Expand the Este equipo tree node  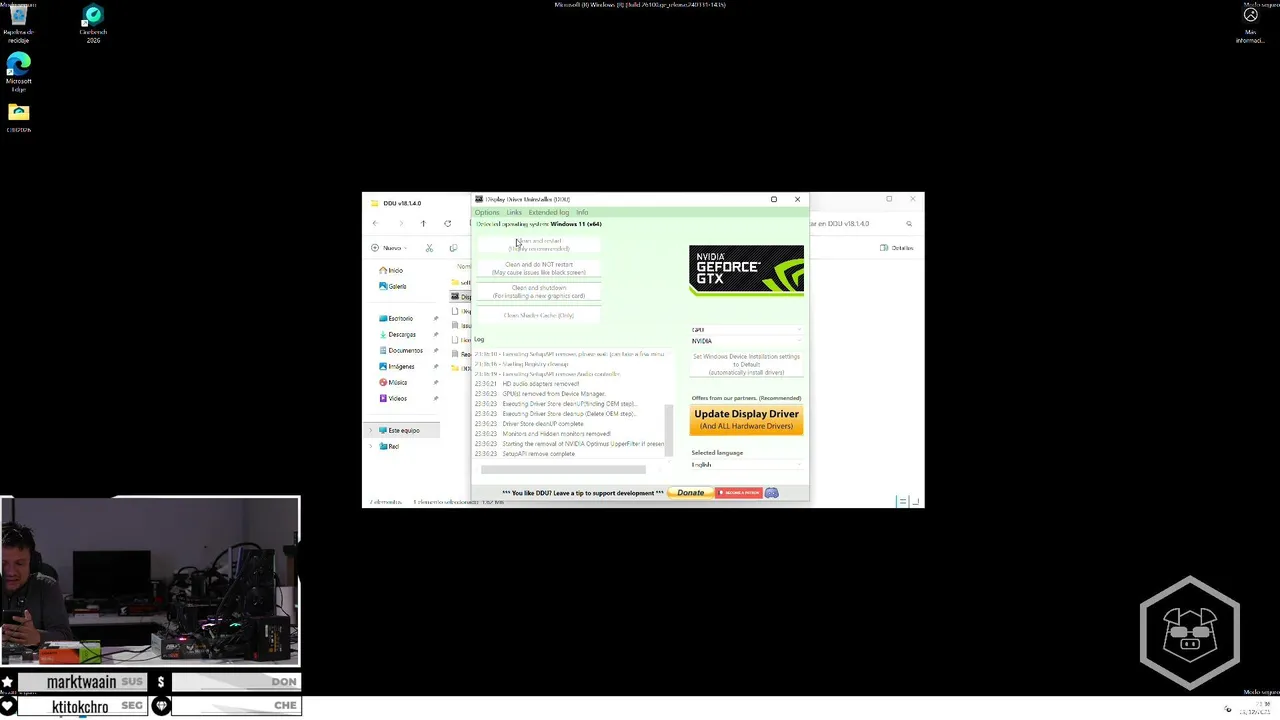pyautogui.click(x=371, y=430)
